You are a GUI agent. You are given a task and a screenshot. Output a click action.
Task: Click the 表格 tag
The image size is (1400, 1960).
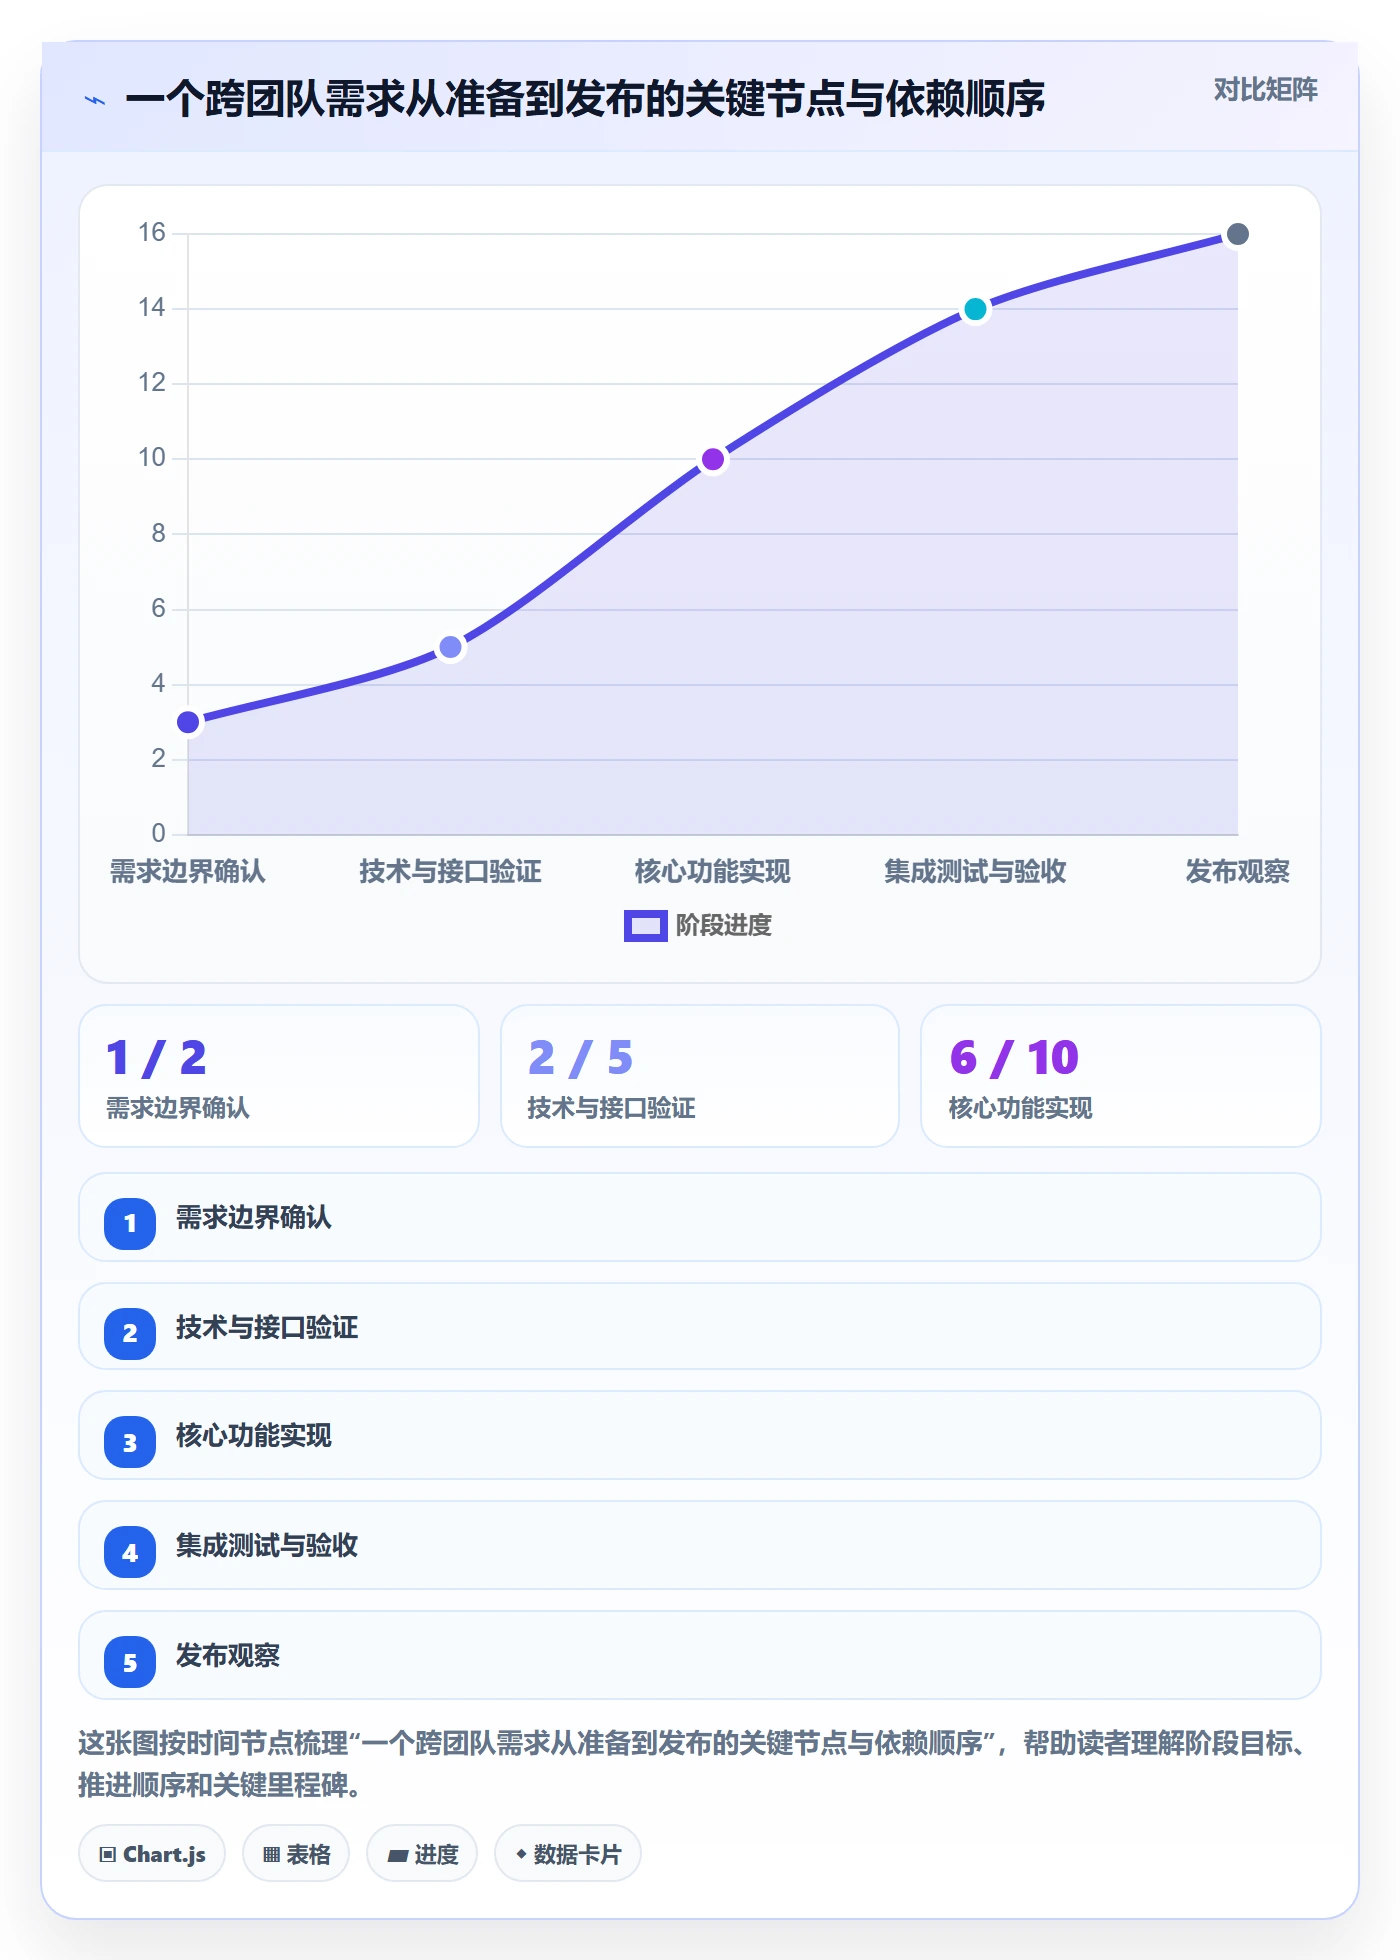coord(296,1854)
